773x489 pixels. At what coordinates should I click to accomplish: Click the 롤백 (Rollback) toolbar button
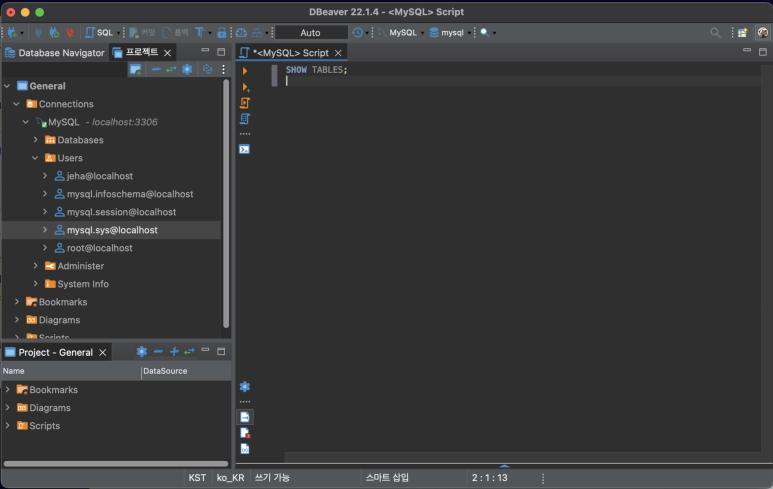click(176, 33)
